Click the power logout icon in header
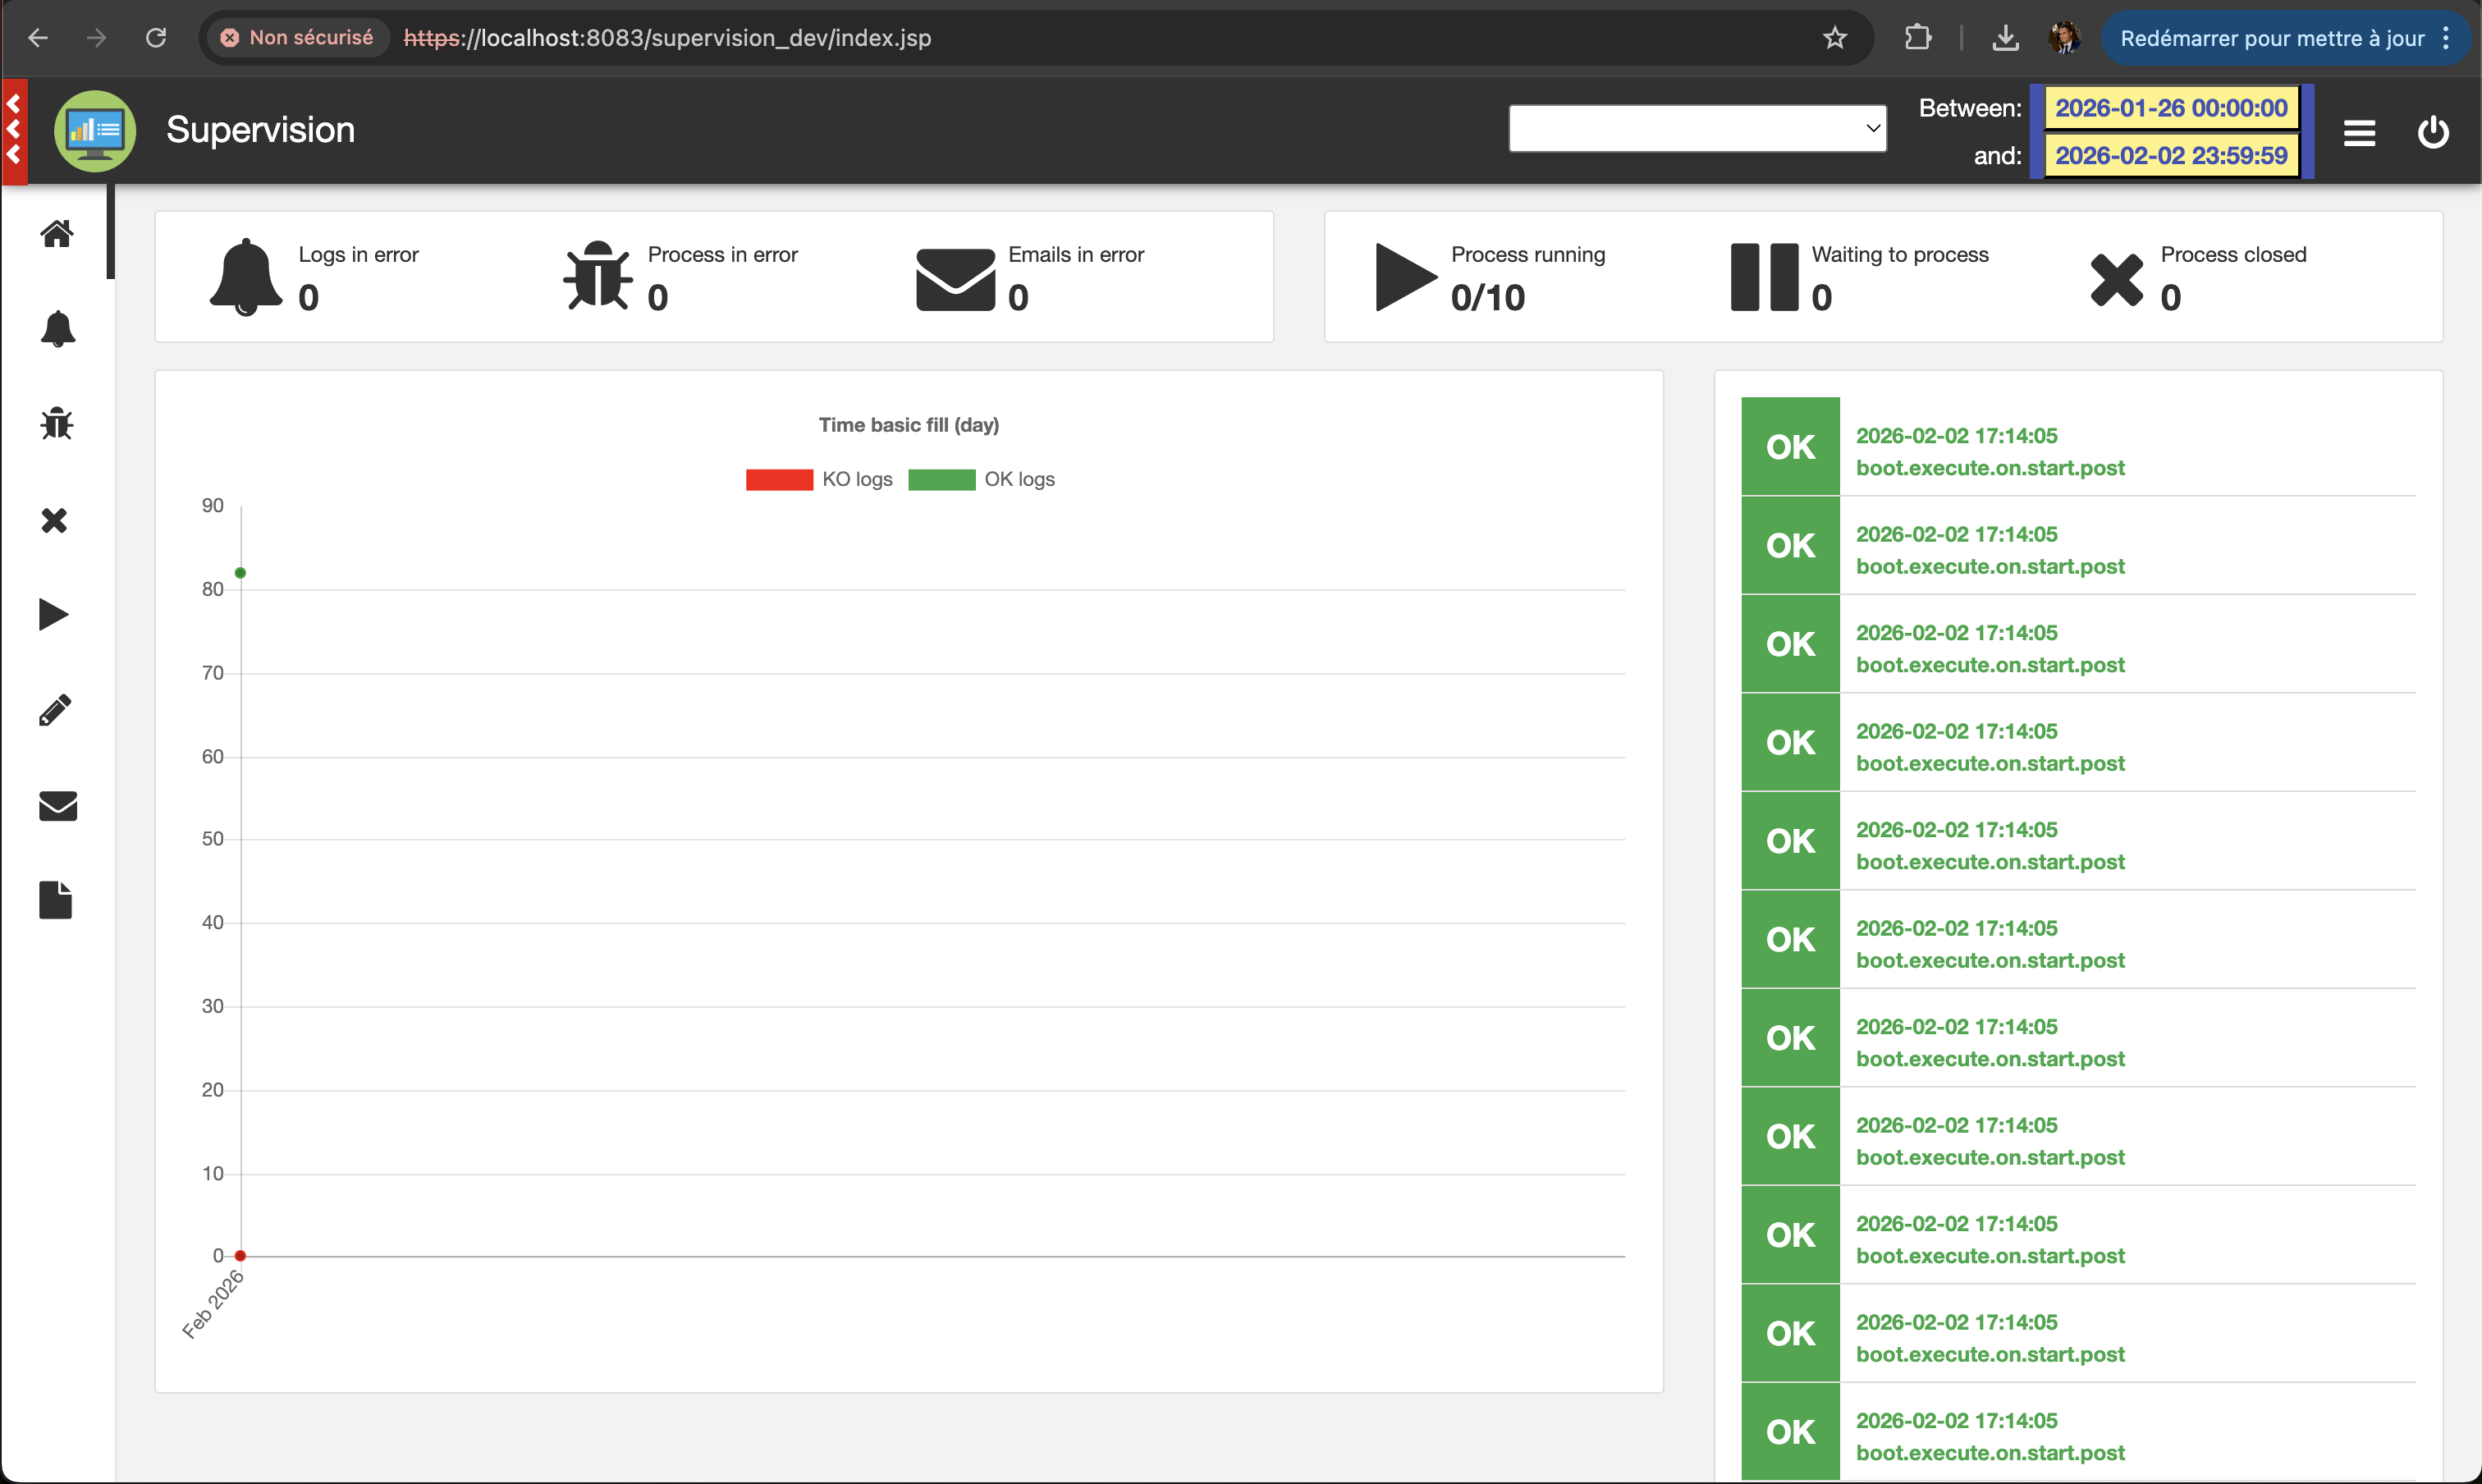 point(2432,132)
